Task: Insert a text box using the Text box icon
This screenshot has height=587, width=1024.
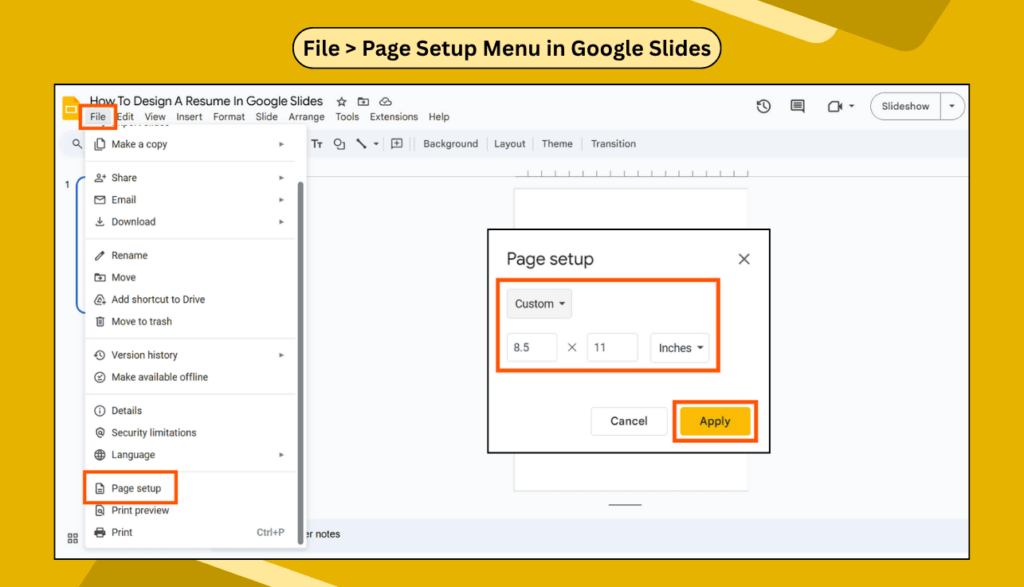Action: (317, 143)
